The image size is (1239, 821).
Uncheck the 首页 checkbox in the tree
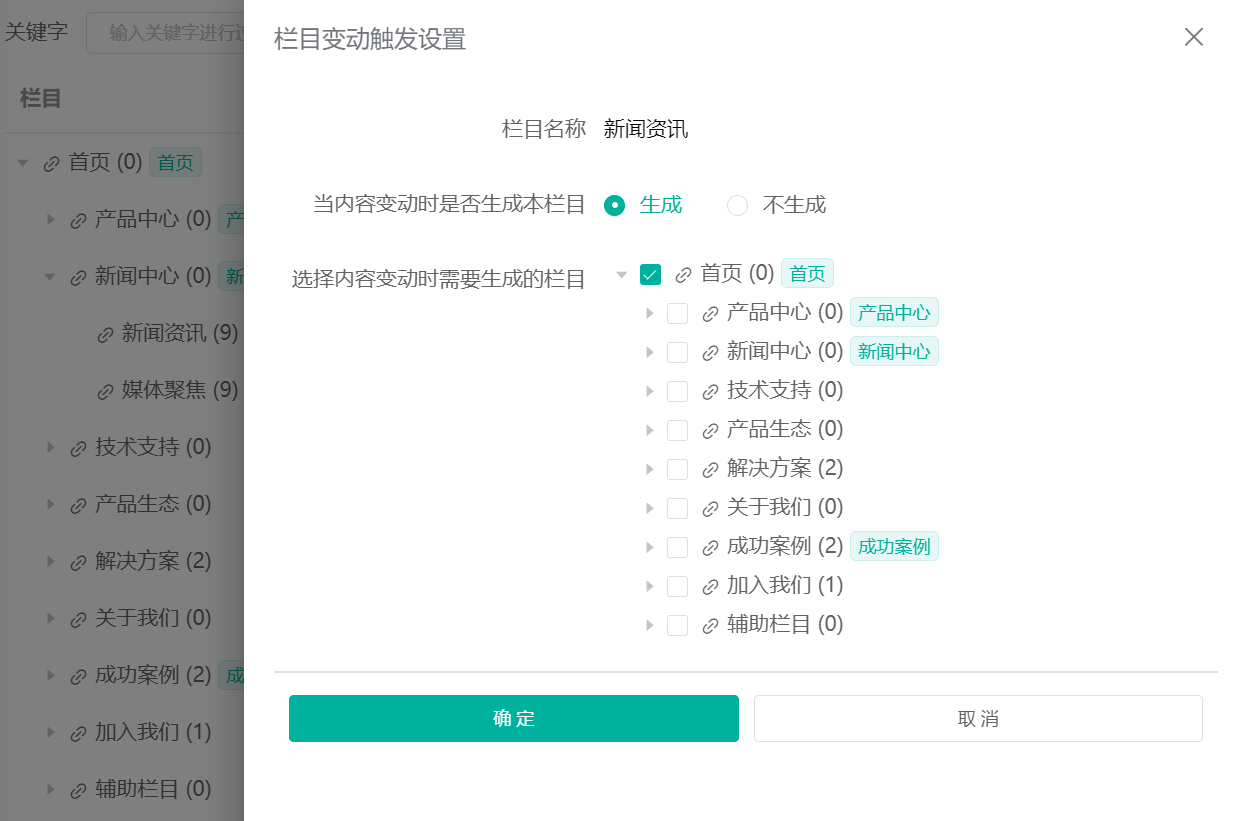coord(650,273)
